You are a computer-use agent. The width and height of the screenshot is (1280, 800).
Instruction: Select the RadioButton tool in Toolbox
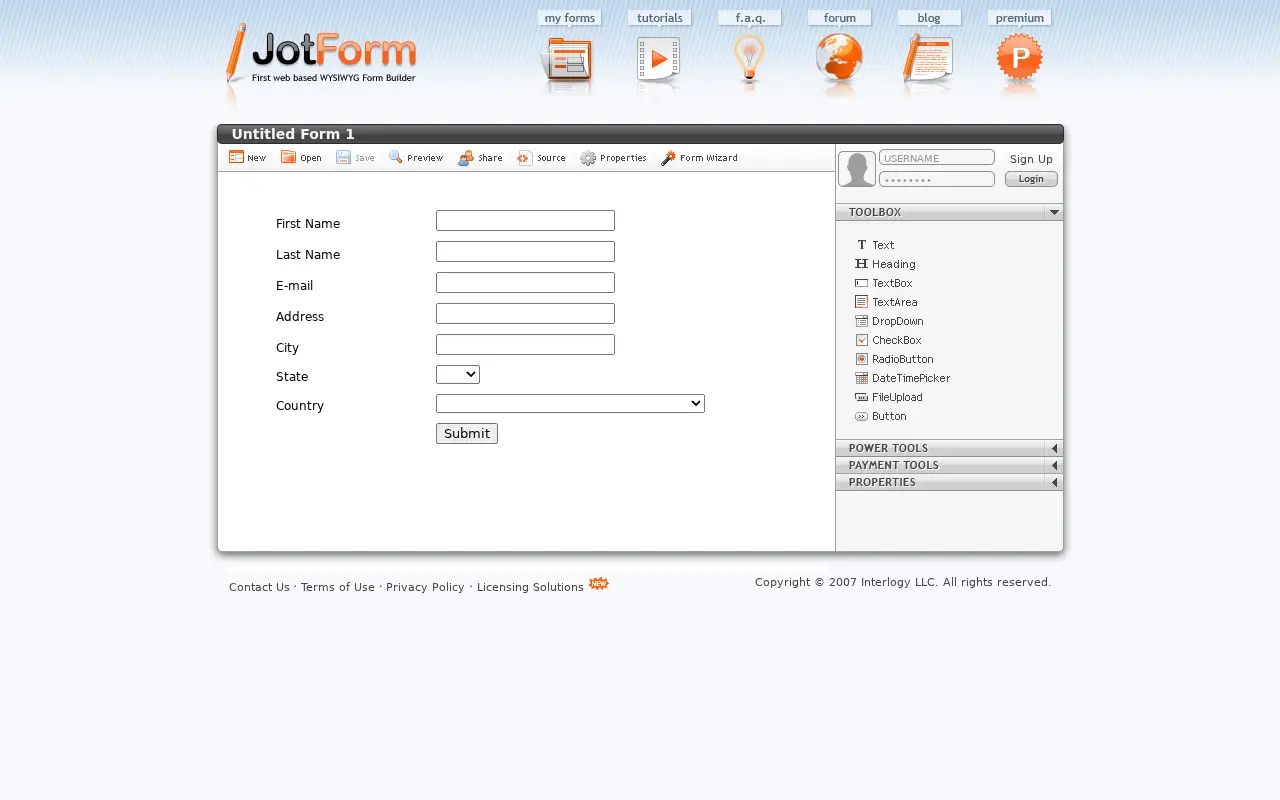[x=894, y=359]
